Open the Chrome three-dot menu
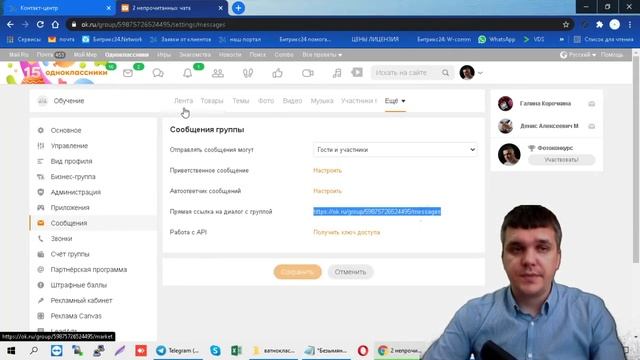 tap(630, 24)
